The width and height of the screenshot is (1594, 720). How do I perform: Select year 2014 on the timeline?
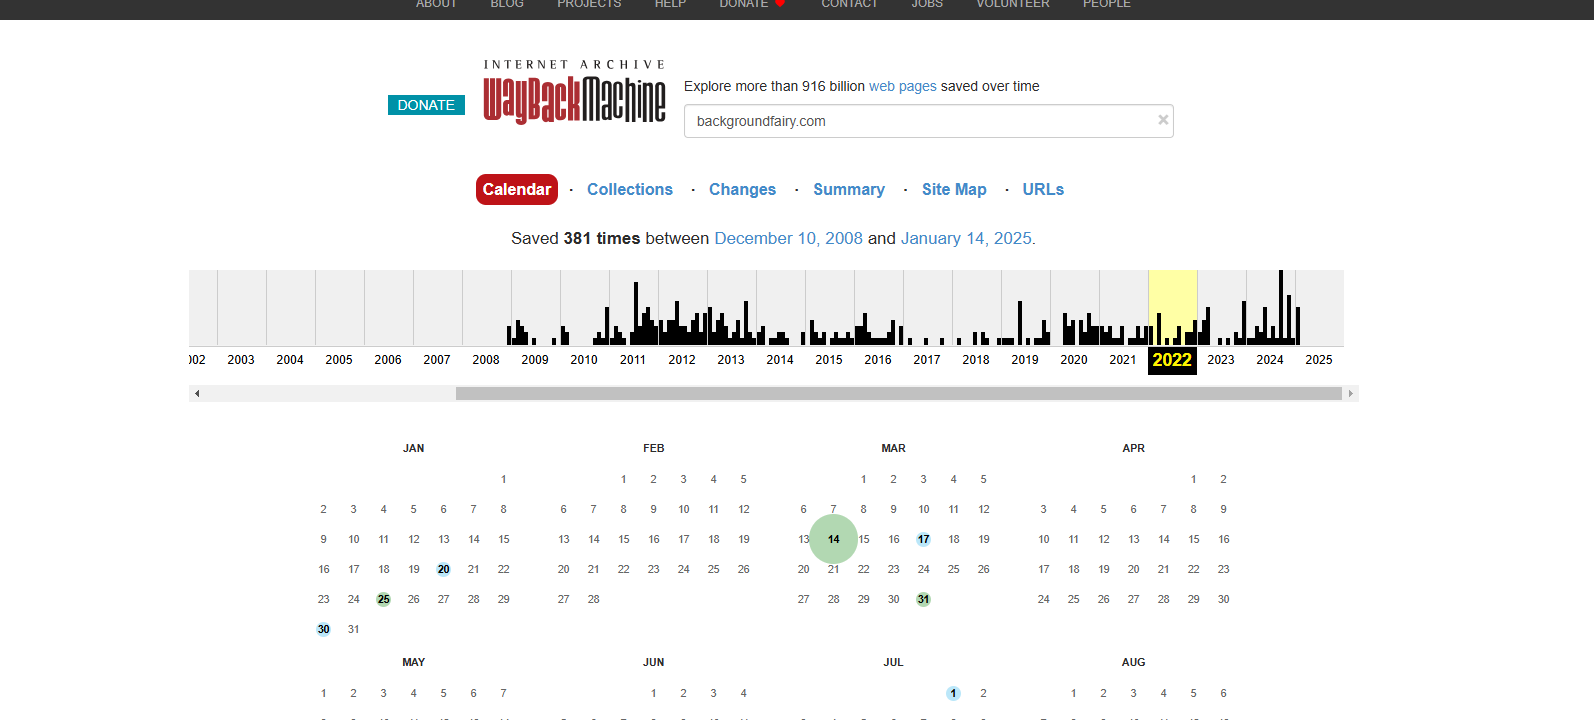780,360
